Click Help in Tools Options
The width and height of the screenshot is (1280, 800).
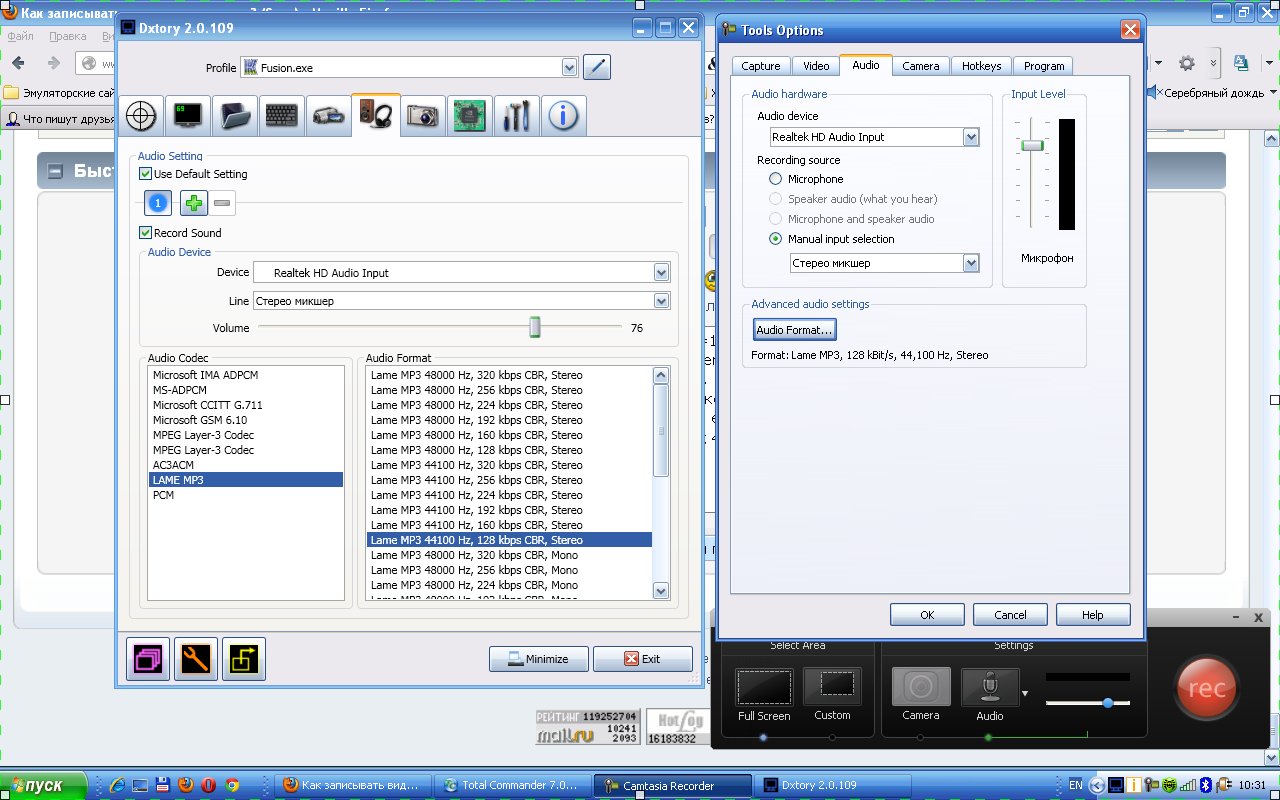pos(1093,615)
